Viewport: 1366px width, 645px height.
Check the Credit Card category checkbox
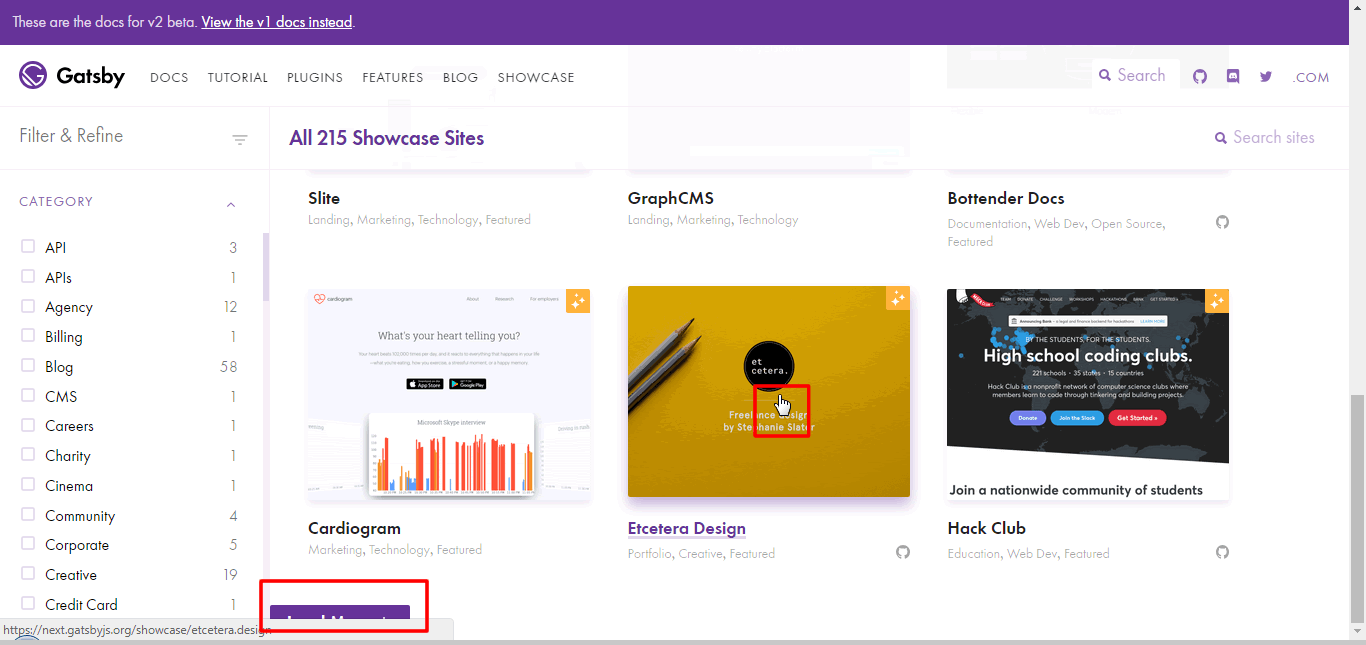(28, 604)
